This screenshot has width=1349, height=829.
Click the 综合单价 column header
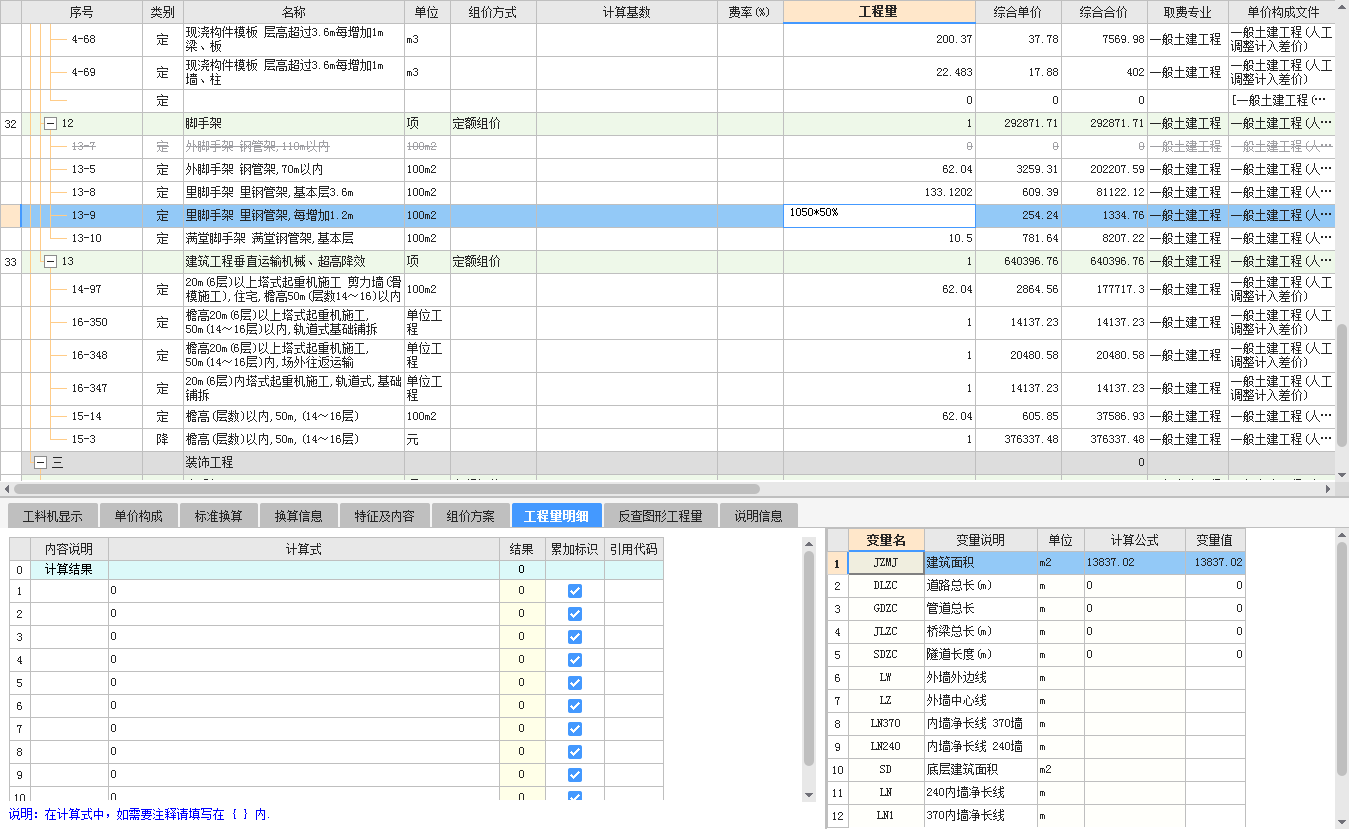(x=1018, y=12)
